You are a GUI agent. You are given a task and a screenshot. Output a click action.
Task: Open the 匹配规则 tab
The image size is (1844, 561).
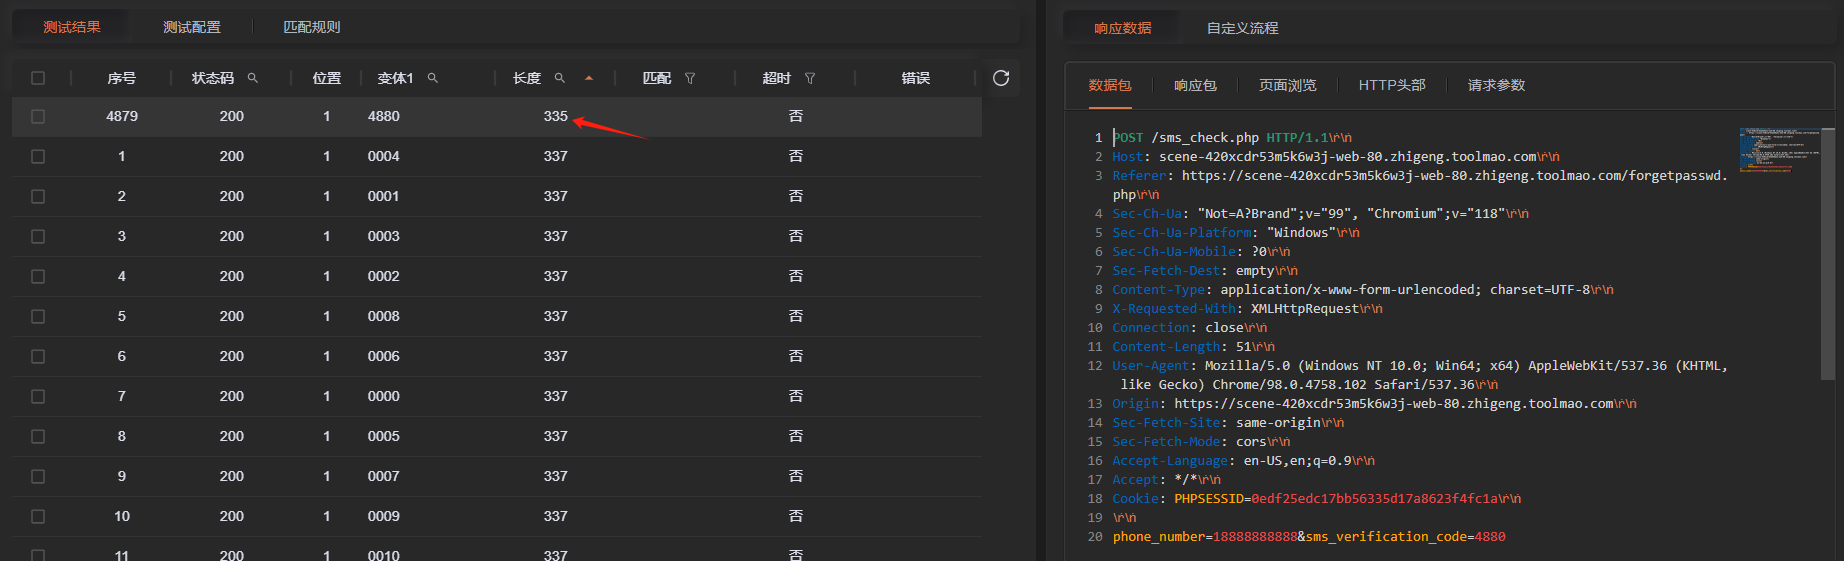[x=312, y=27]
